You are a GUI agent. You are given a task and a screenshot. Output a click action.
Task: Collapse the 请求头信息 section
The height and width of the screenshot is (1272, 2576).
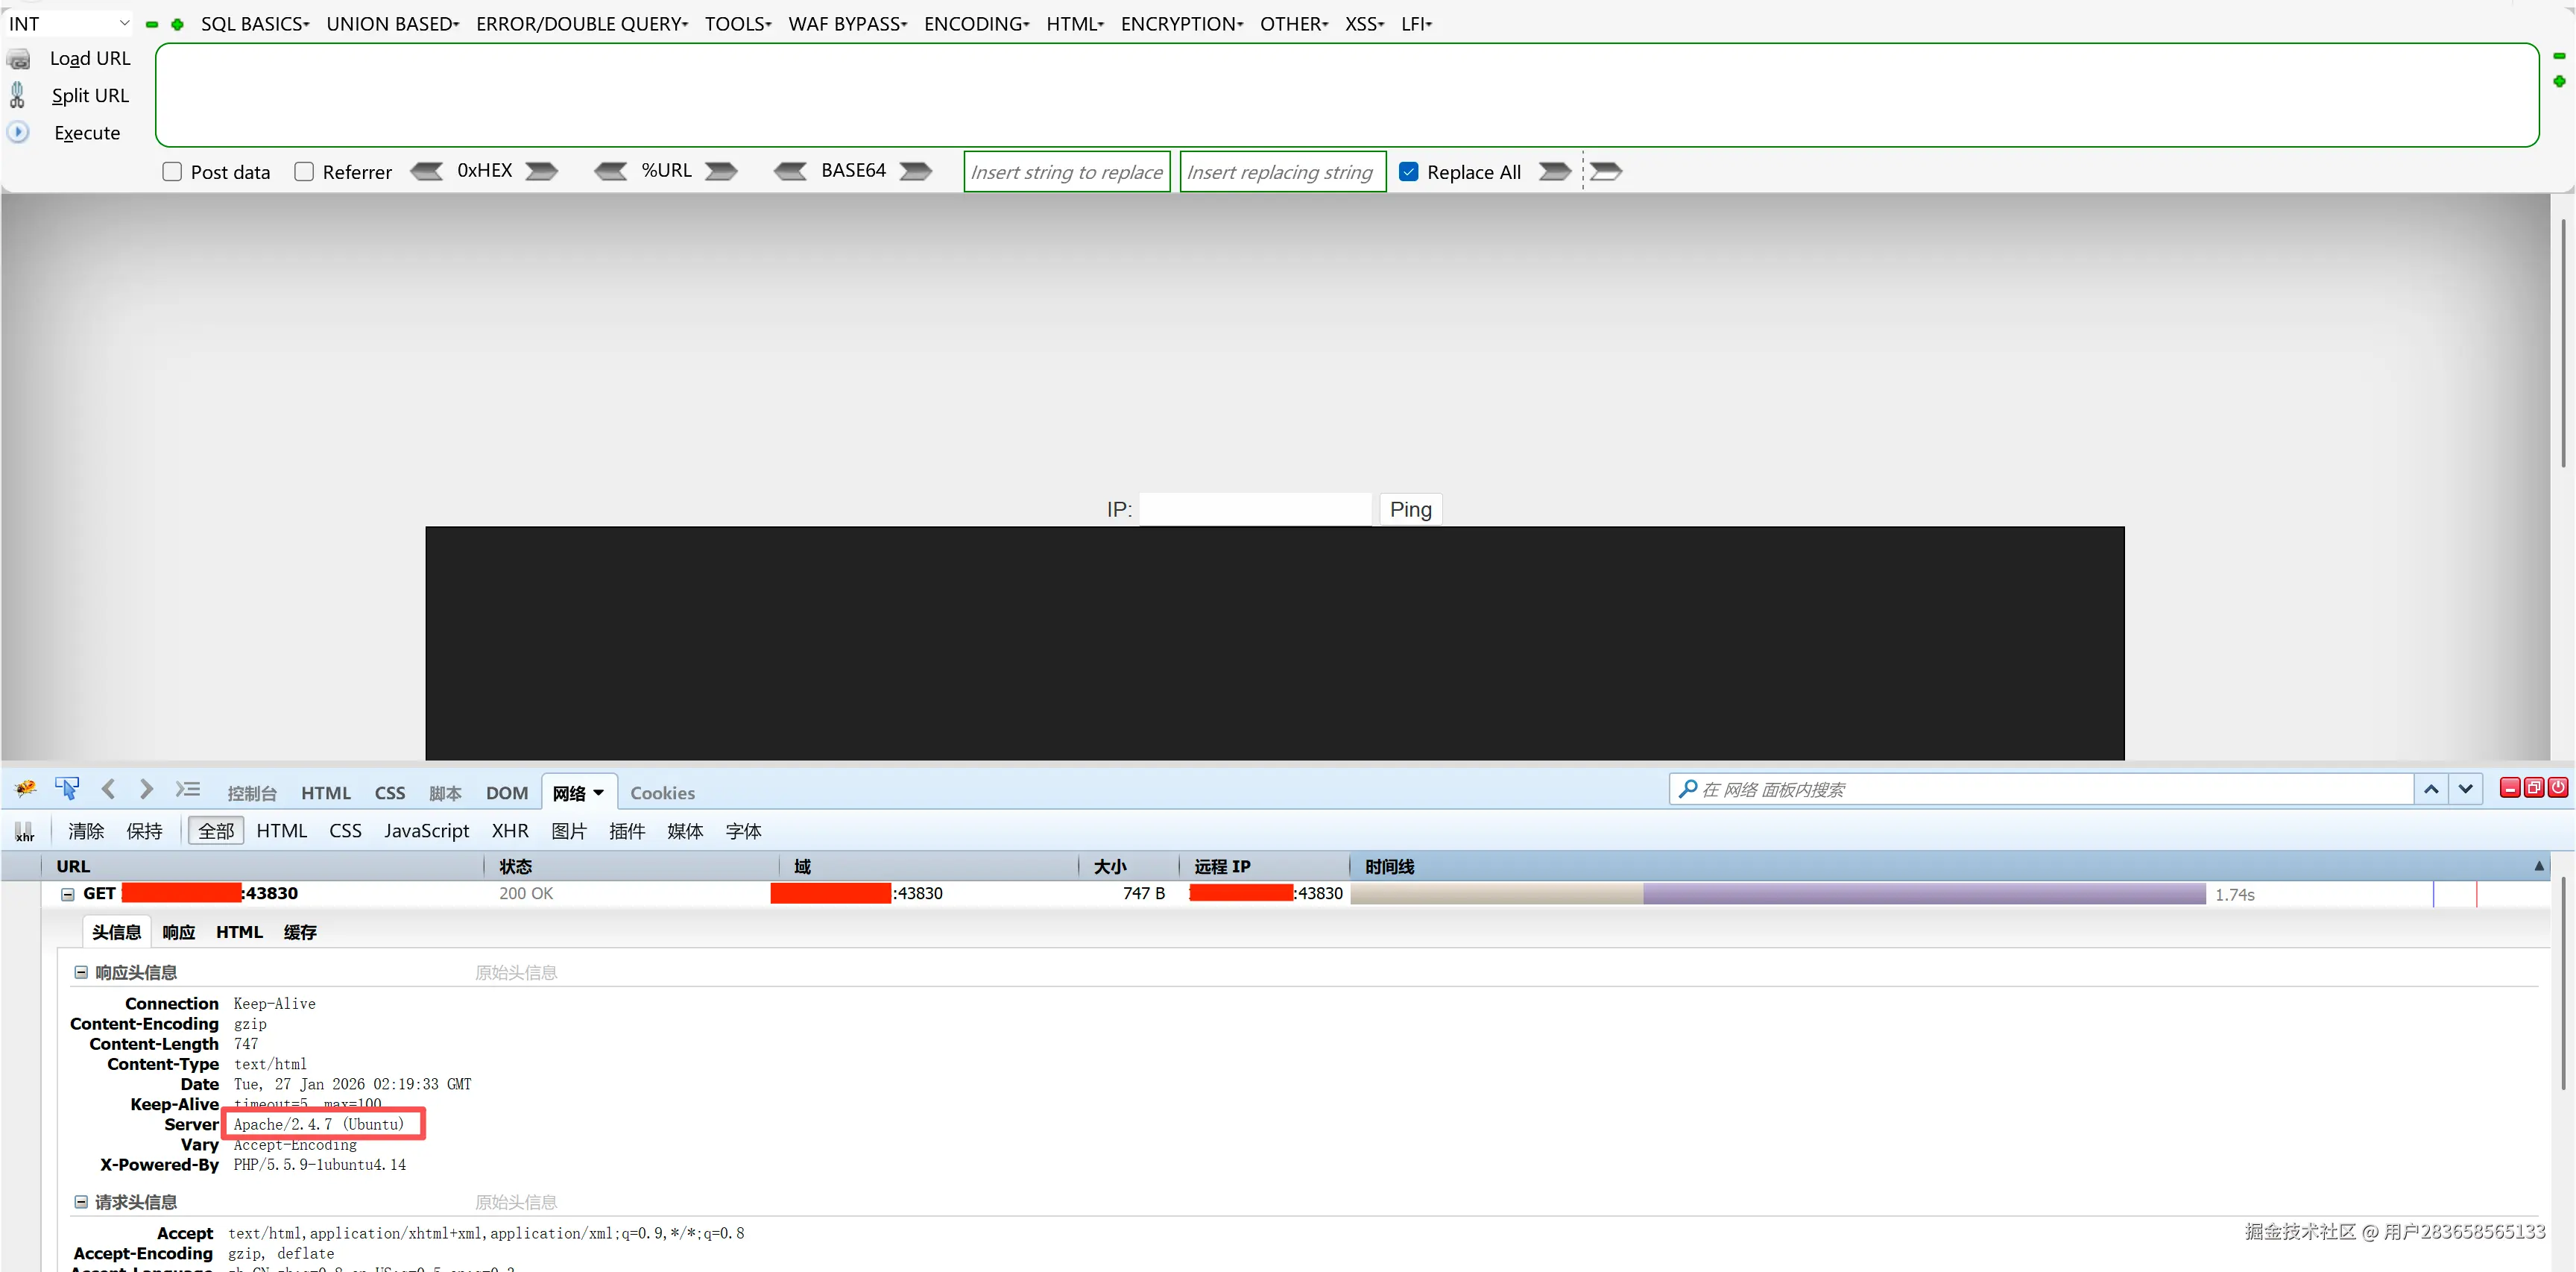pos(81,1202)
